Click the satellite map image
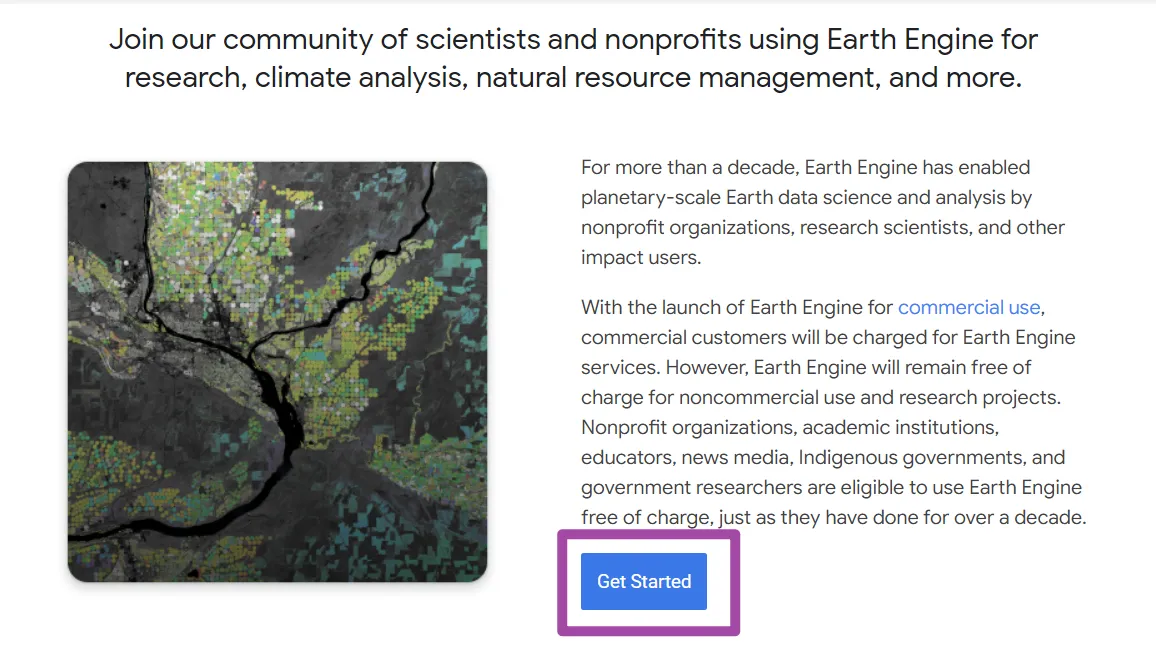Image resolution: width=1156 pixels, height=651 pixels. point(277,372)
